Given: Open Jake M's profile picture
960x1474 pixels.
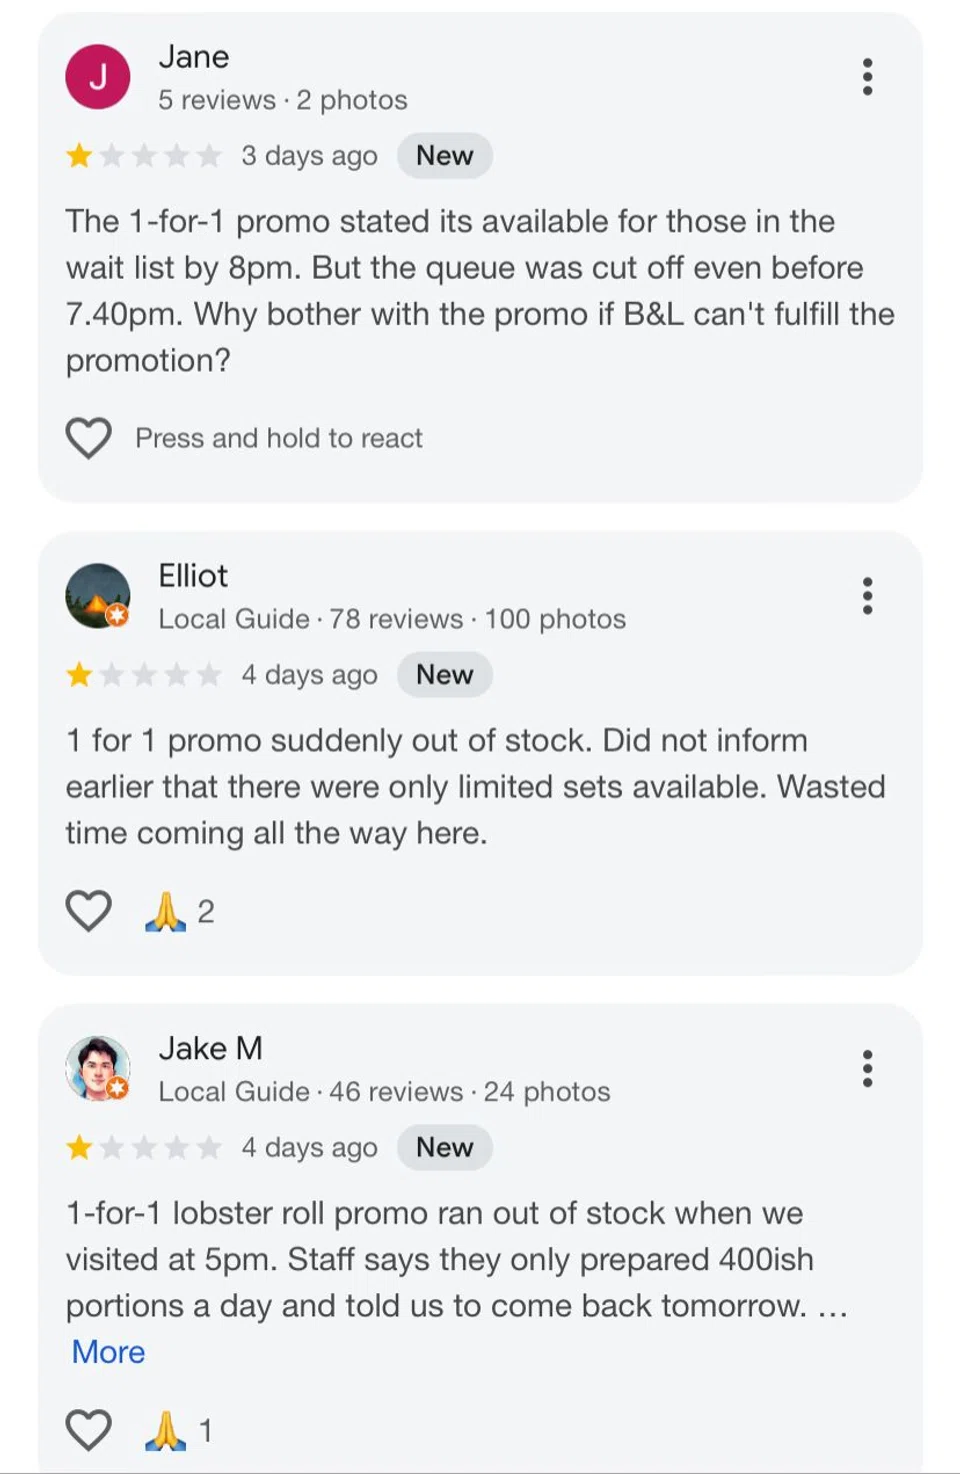Looking at the screenshot, I should click(98, 1068).
